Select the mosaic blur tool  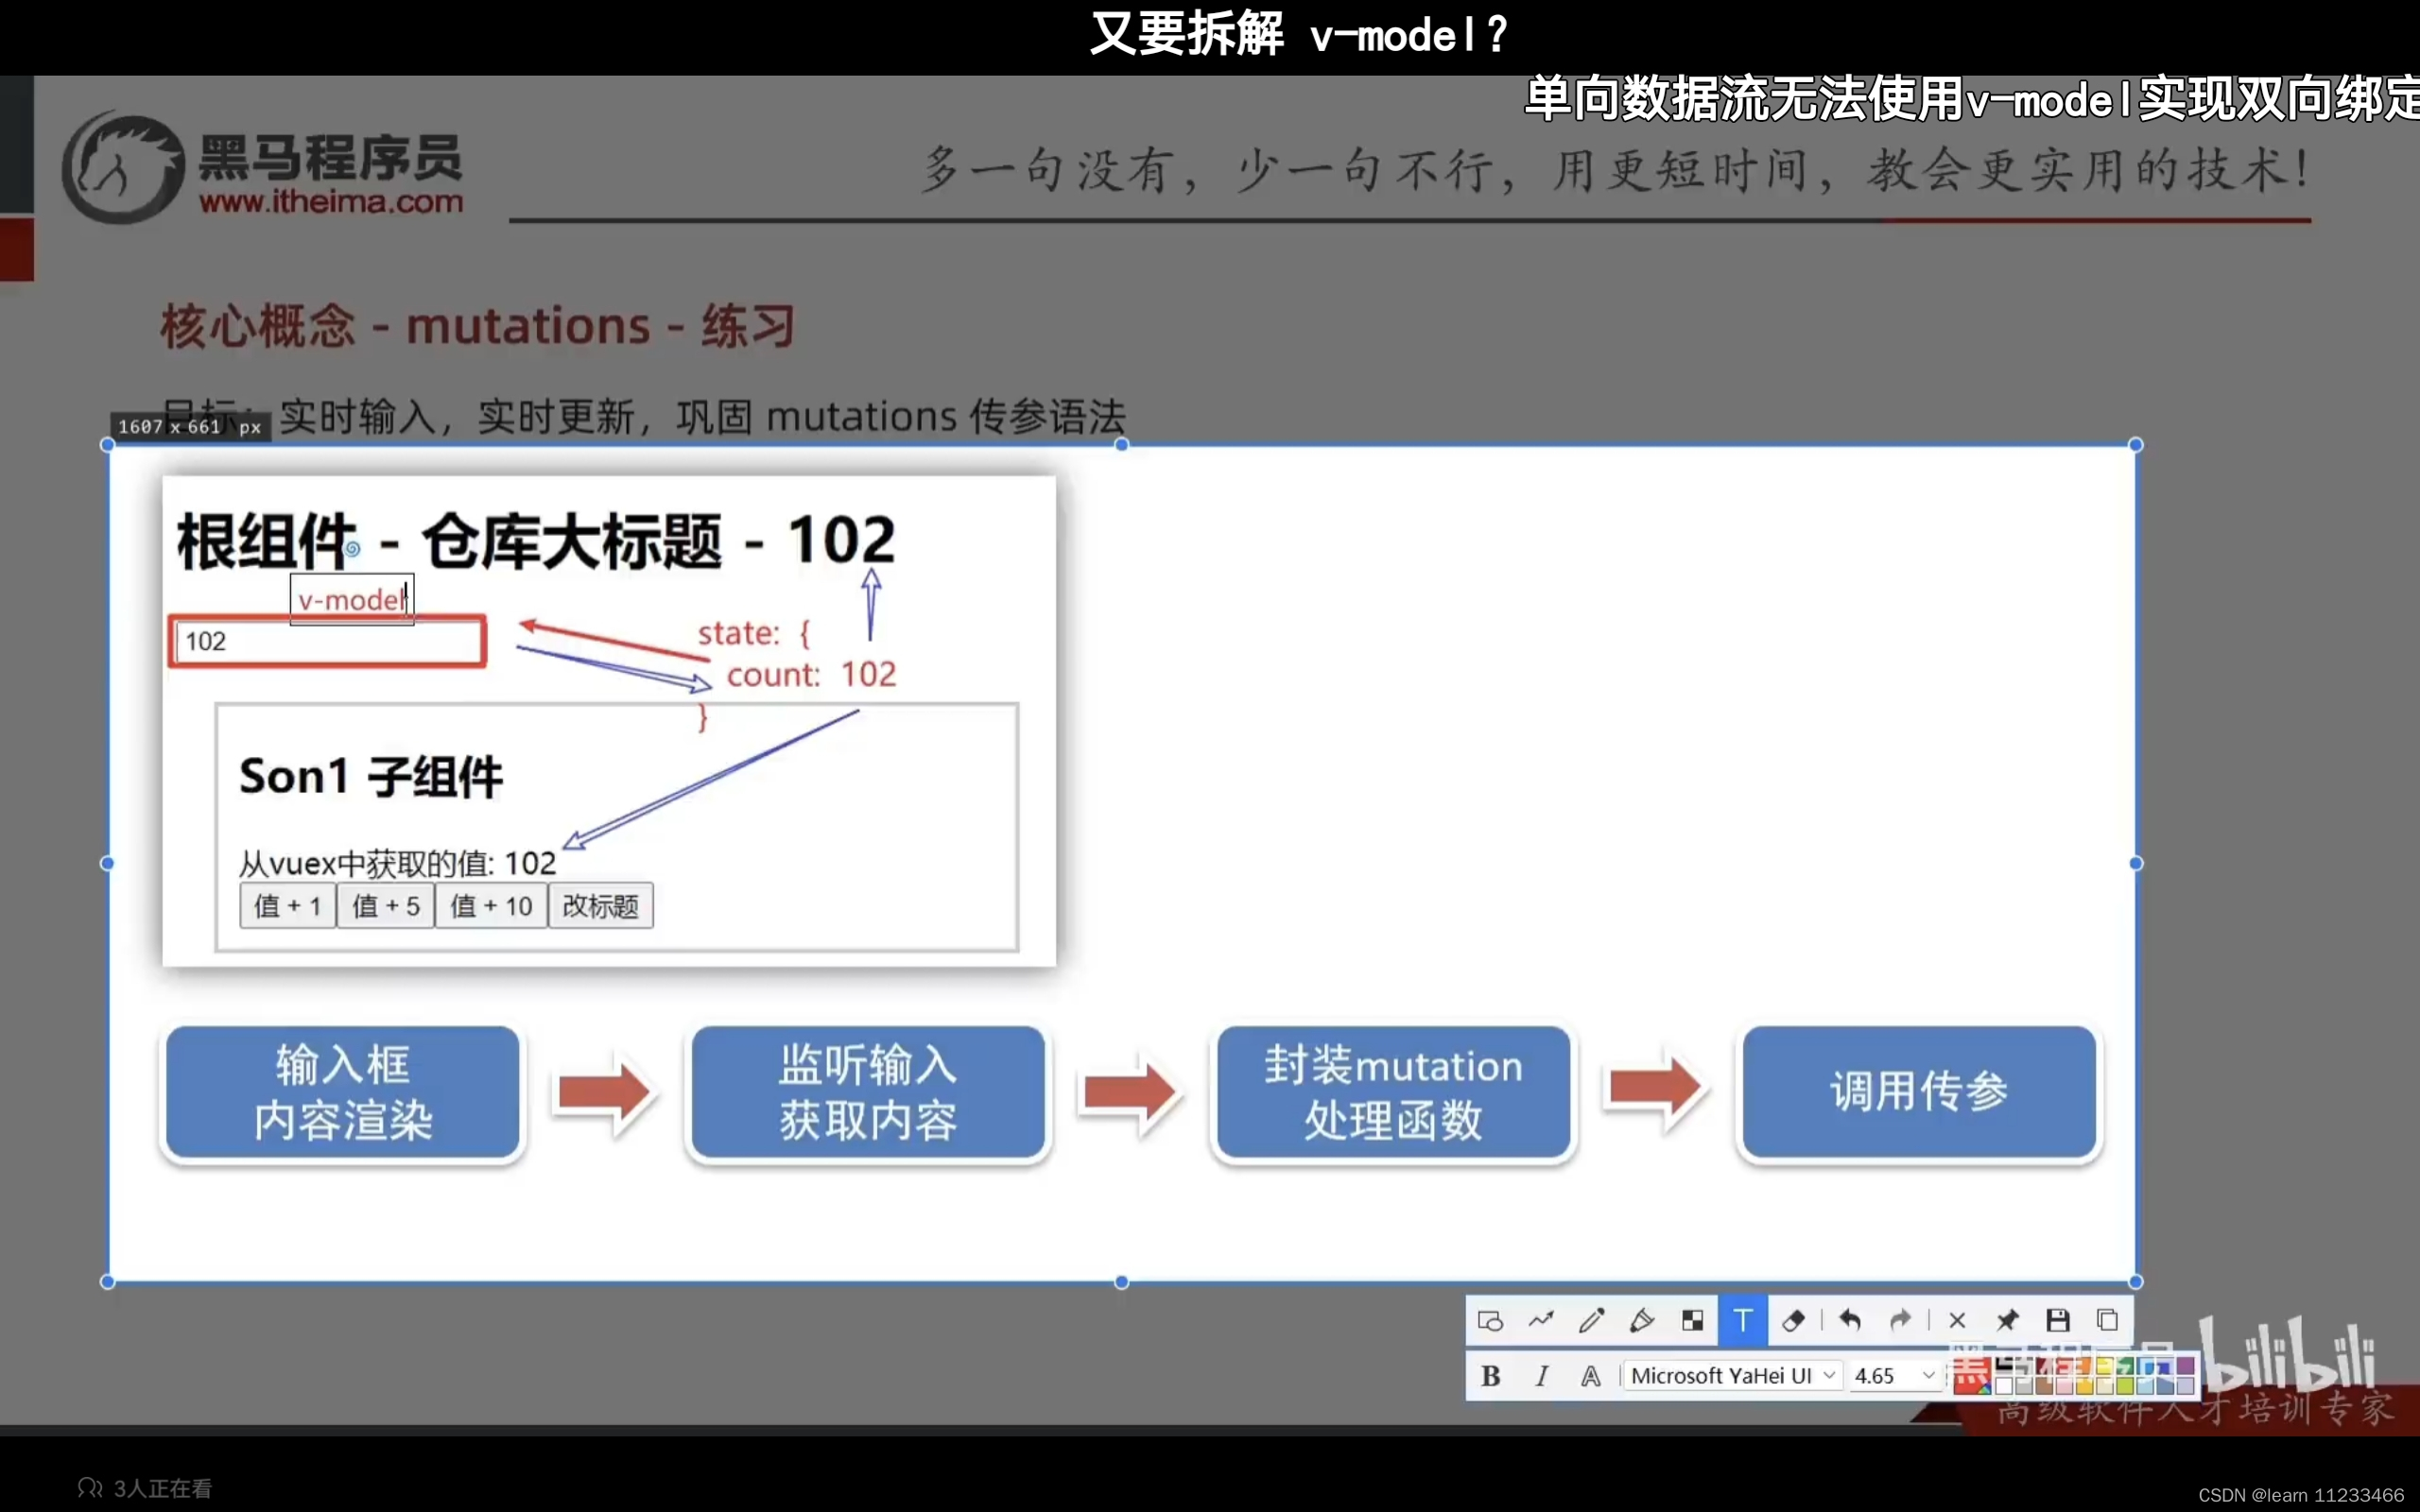[1692, 1321]
